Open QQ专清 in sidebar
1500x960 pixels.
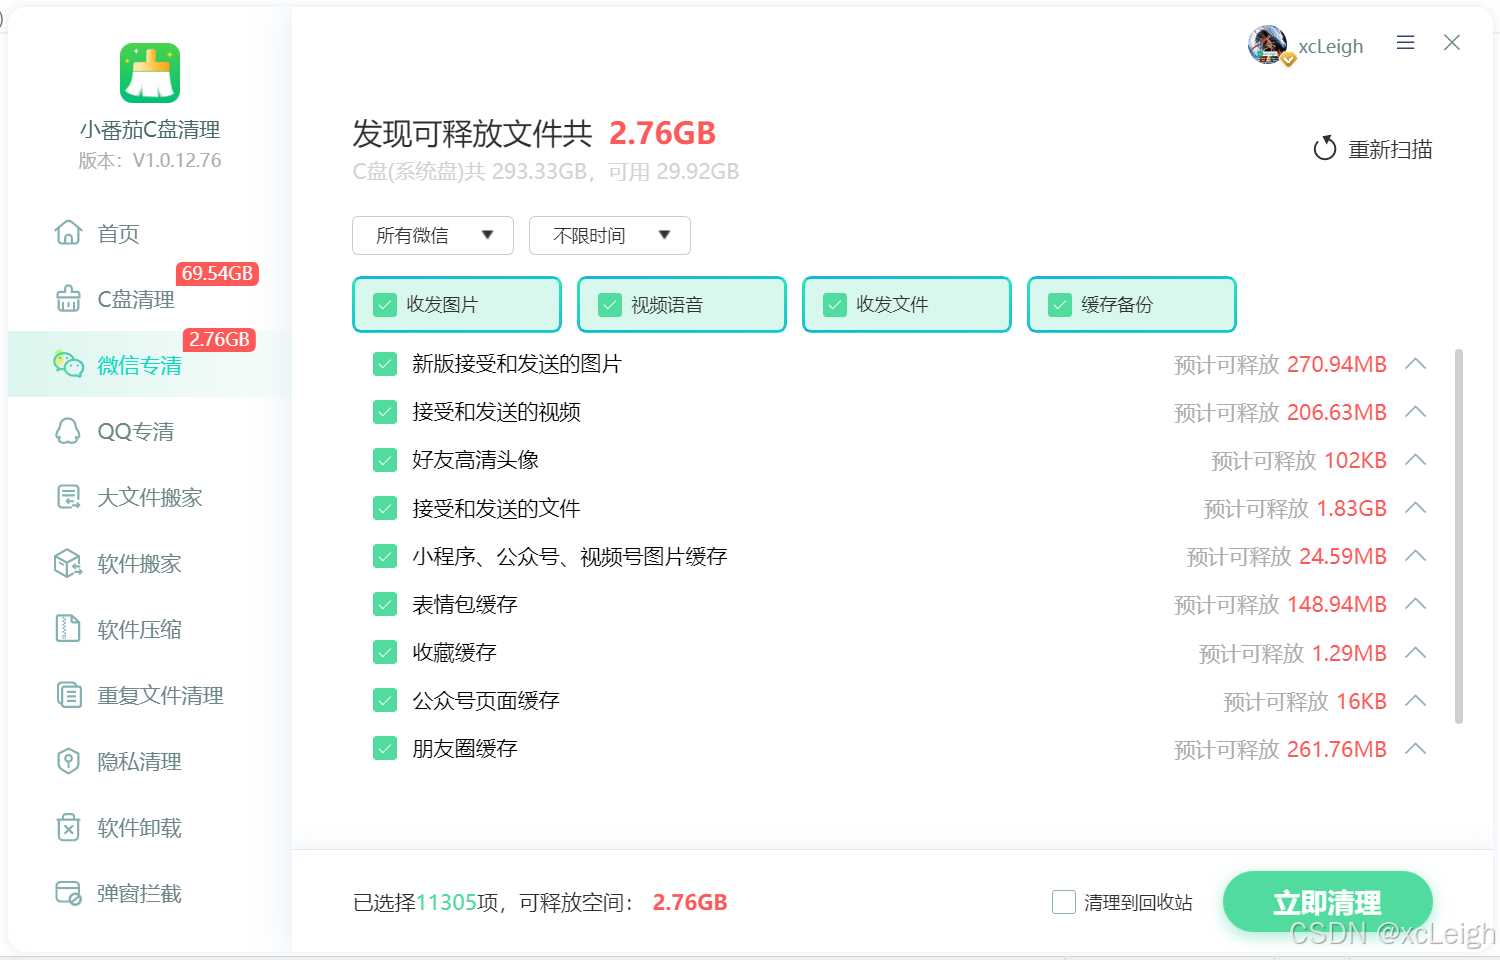coord(150,431)
